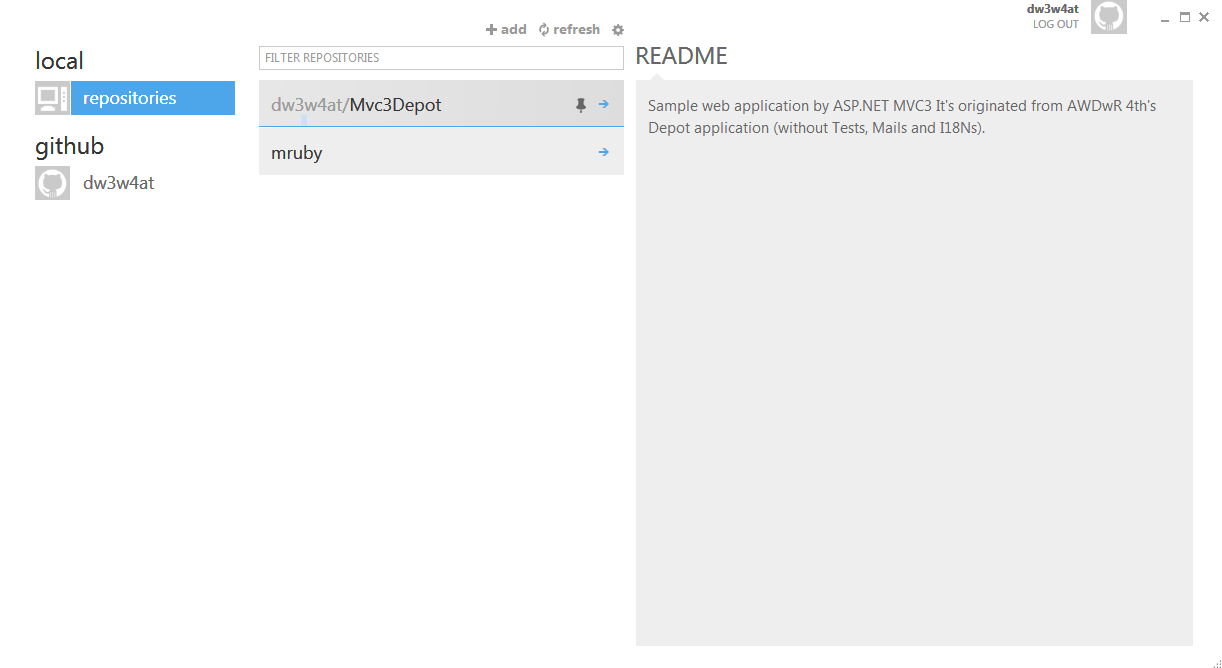
Task: Unpin the Mvc3Depot repository
Action: click(581, 104)
